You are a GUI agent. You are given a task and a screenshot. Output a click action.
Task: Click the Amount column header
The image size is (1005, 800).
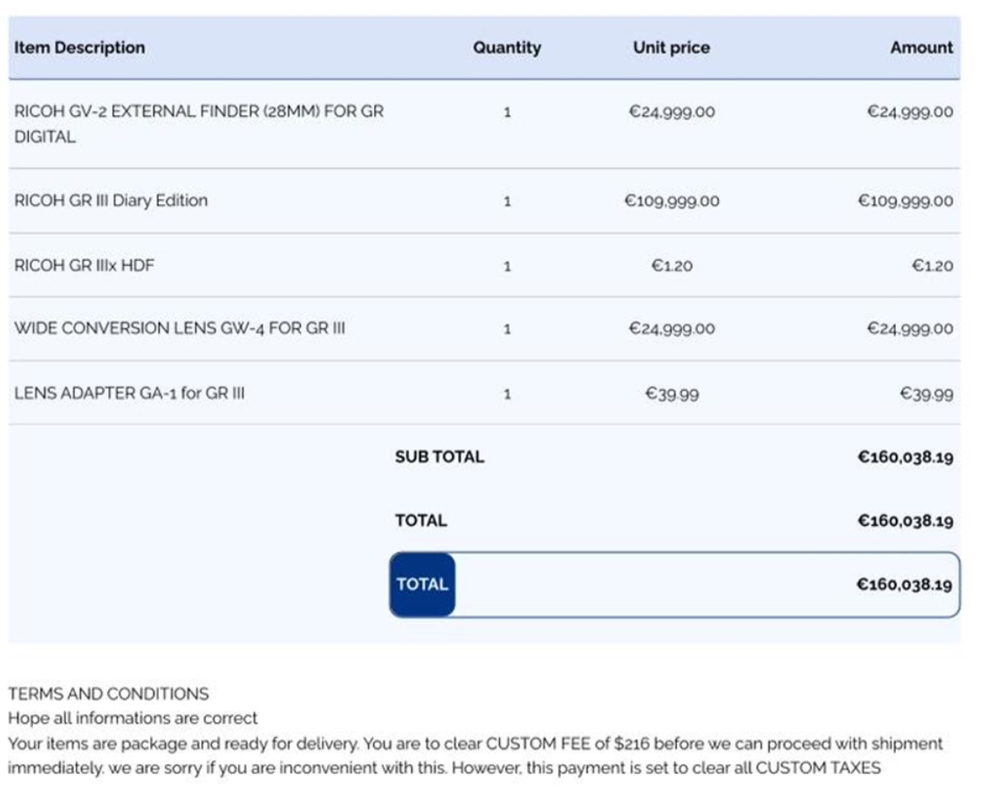[921, 47]
